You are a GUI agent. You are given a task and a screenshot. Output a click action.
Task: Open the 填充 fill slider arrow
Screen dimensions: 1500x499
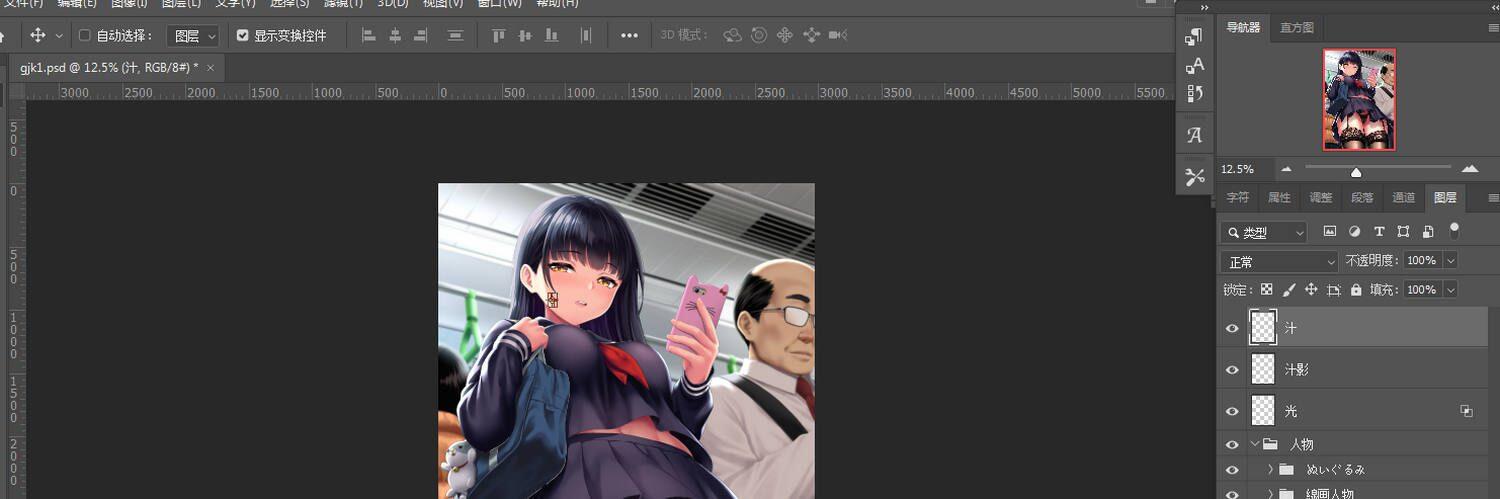pos(1450,289)
